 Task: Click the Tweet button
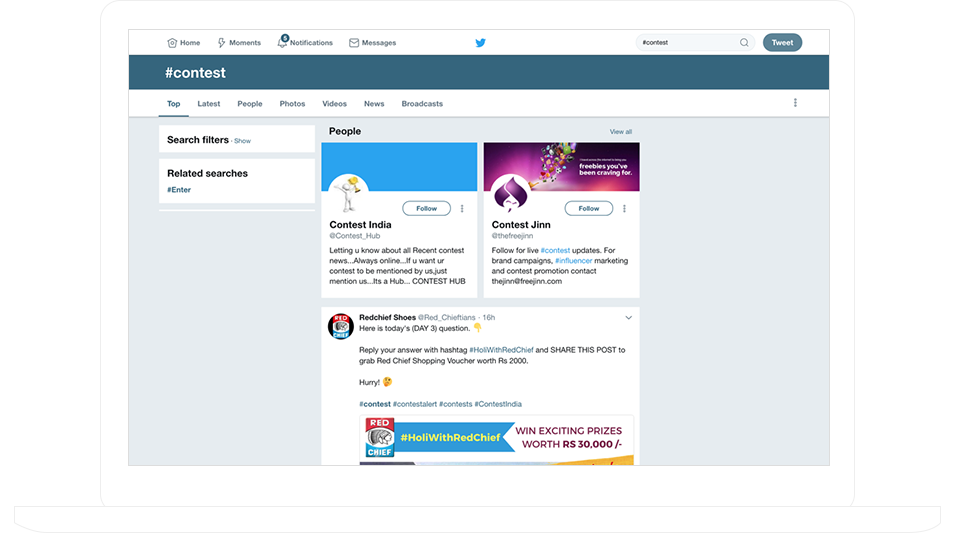click(783, 43)
